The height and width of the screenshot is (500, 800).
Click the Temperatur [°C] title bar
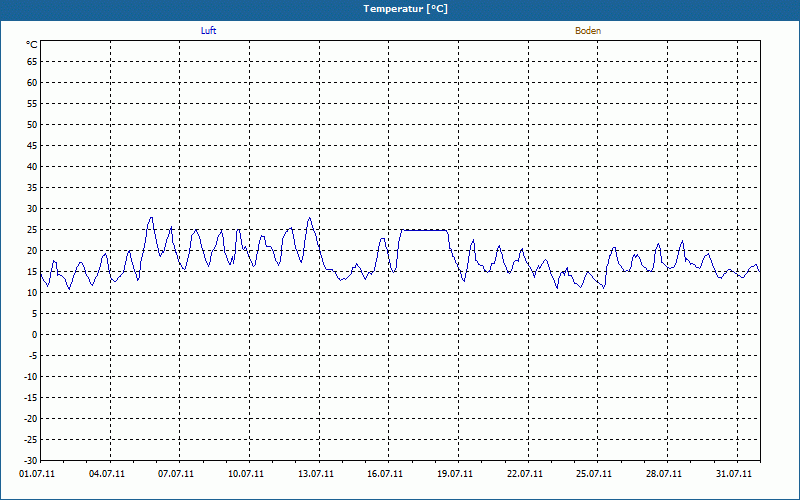(400, 9)
